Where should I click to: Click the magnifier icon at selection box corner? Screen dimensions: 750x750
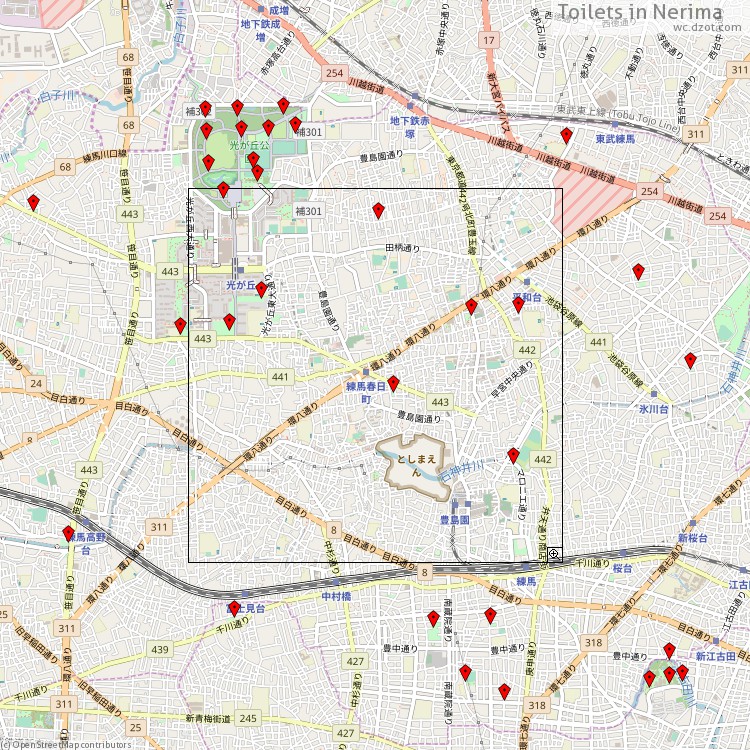[x=553, y=553]
